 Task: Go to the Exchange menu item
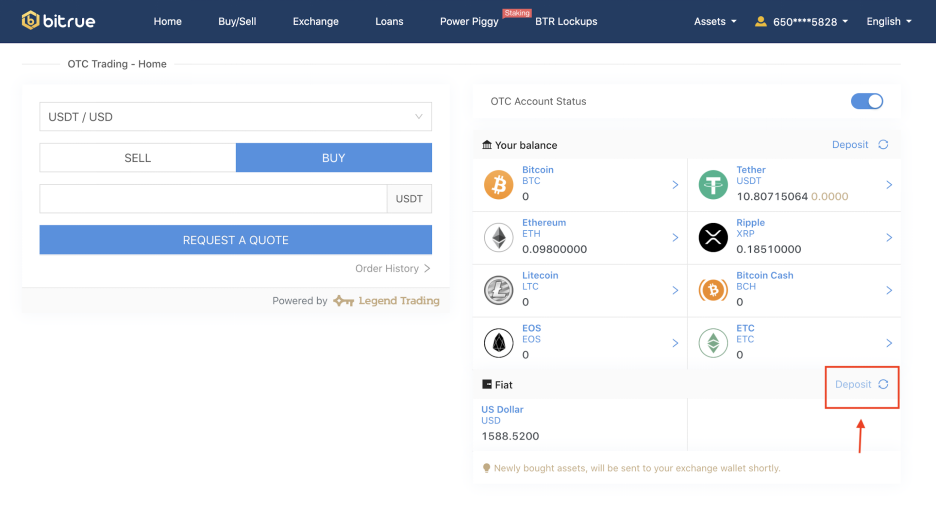315,21
